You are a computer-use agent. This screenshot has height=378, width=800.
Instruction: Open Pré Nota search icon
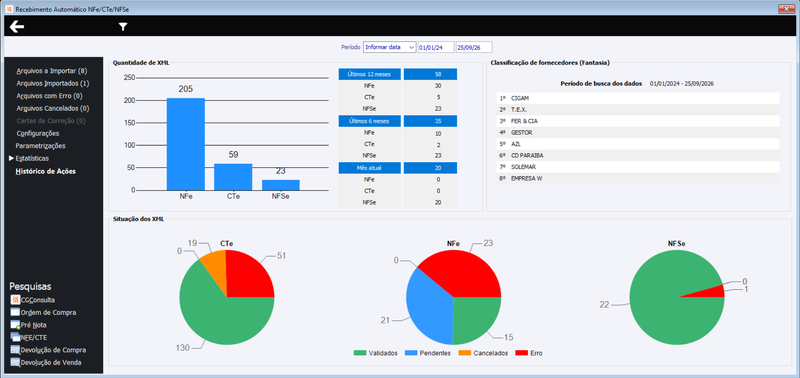pos(15,325)
